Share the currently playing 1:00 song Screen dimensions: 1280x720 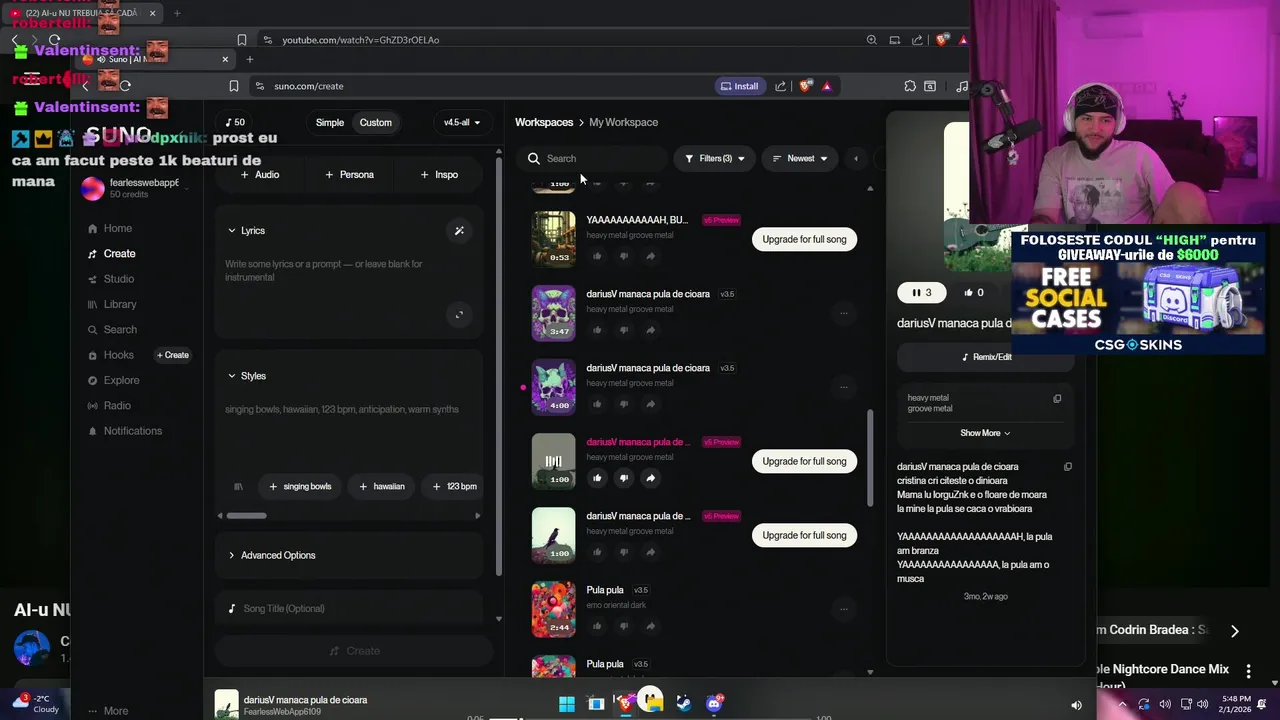point(650,478)
